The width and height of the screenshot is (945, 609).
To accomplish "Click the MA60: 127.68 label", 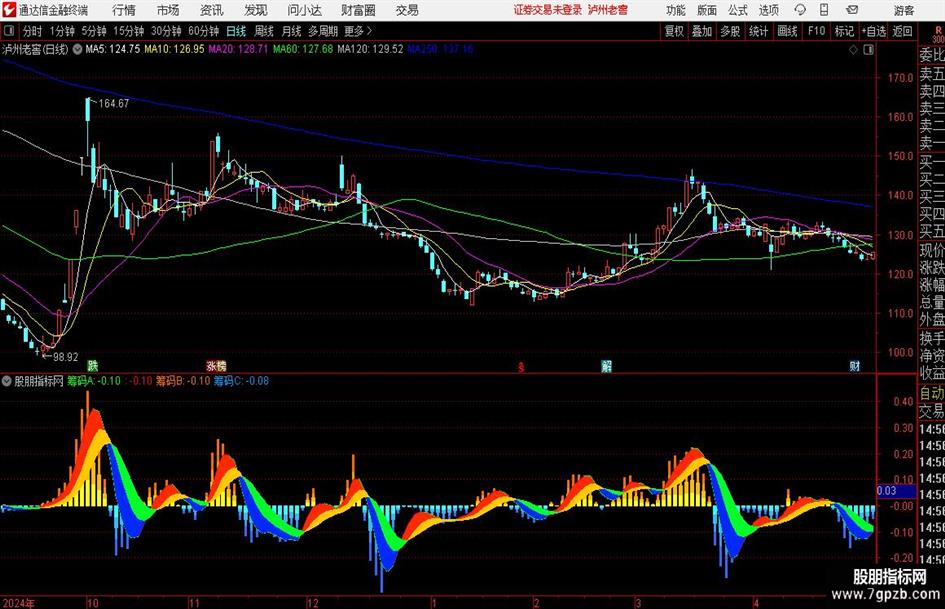I will pyautogui.click(x=303, y=49).
